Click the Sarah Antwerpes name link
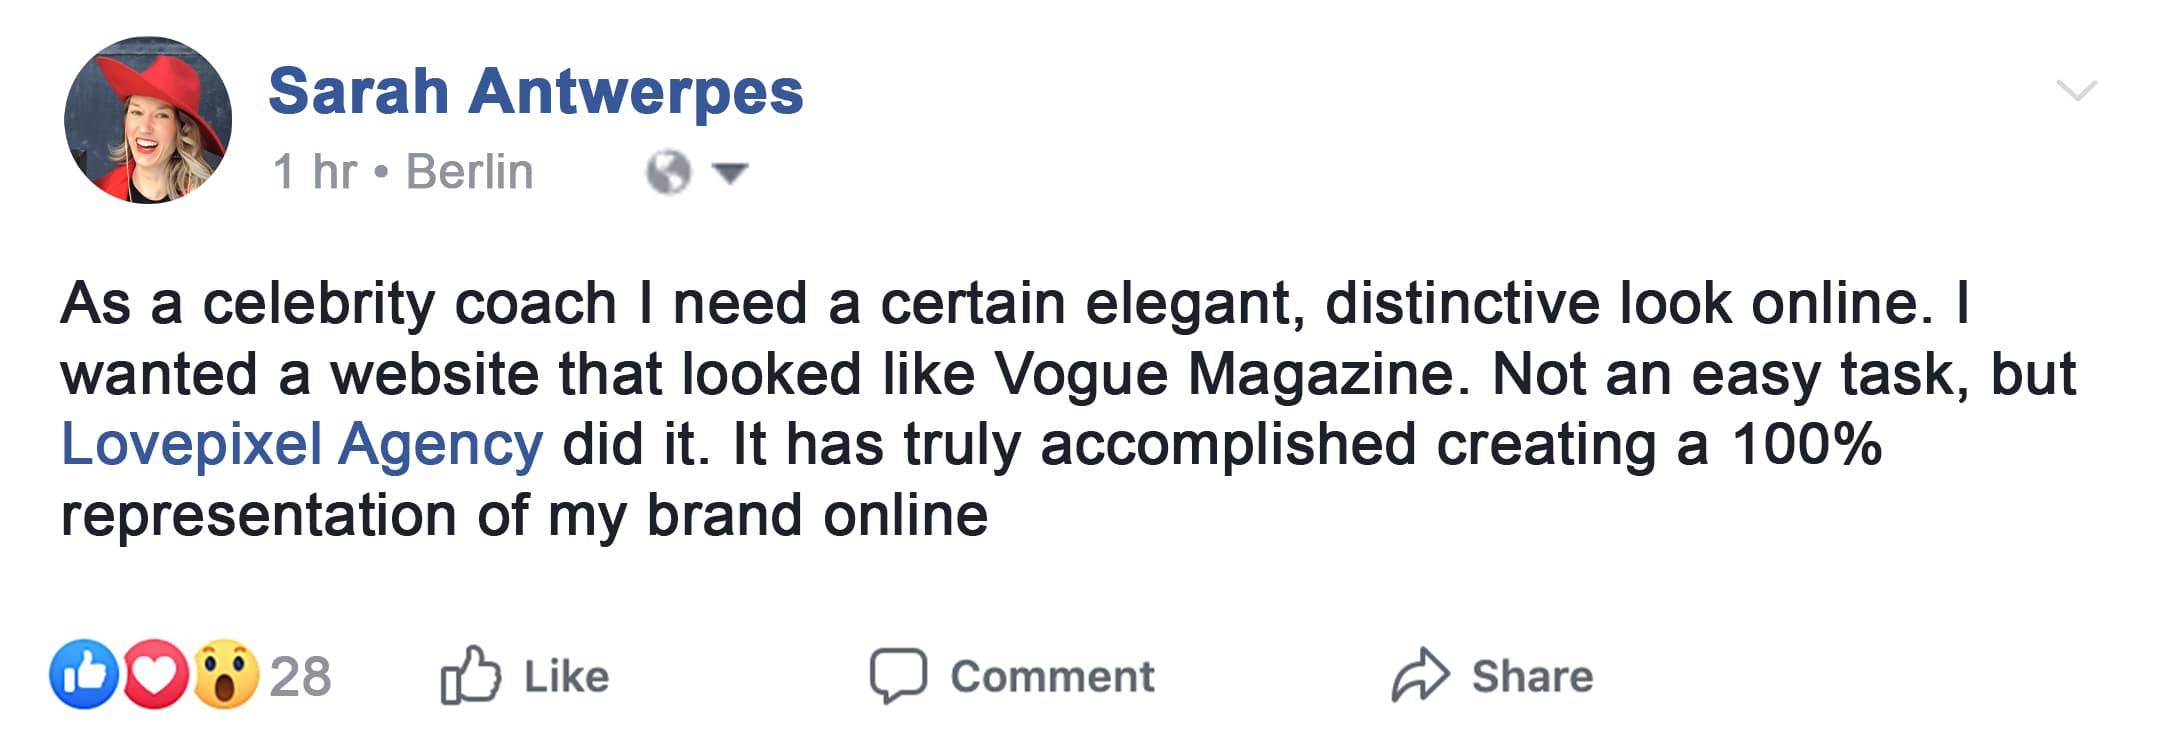Viewport: 2160px width, 741px height. 535,92
